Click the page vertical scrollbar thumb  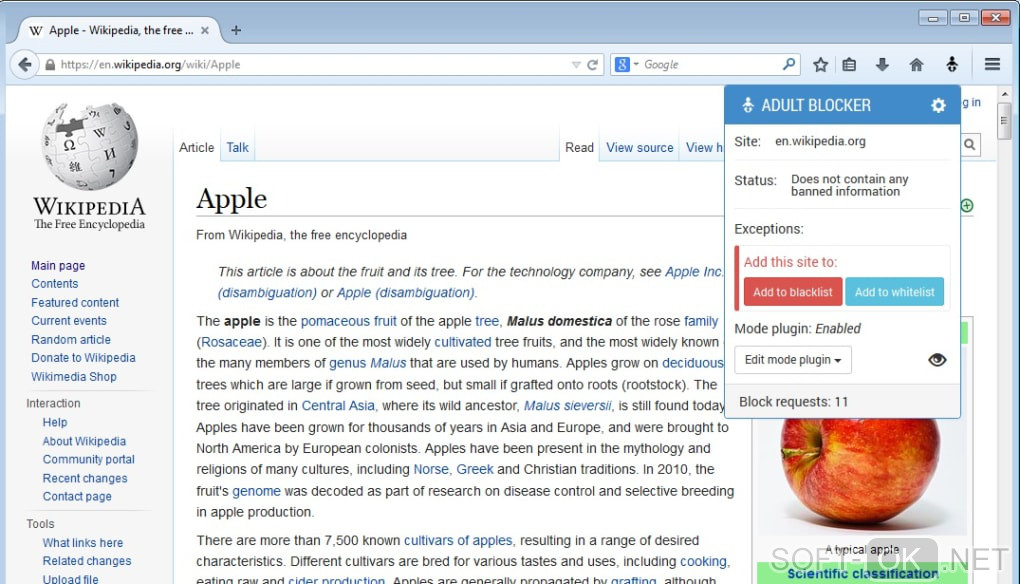coord(1004,120)
